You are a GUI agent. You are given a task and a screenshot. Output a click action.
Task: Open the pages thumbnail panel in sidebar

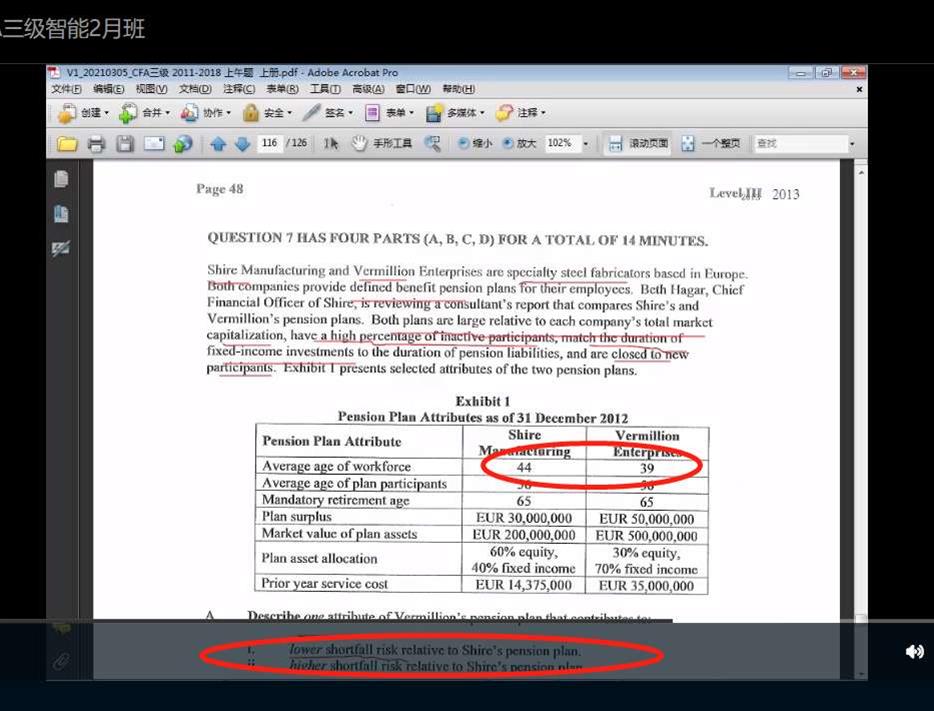pyautogui.click(x=62, y=179)
